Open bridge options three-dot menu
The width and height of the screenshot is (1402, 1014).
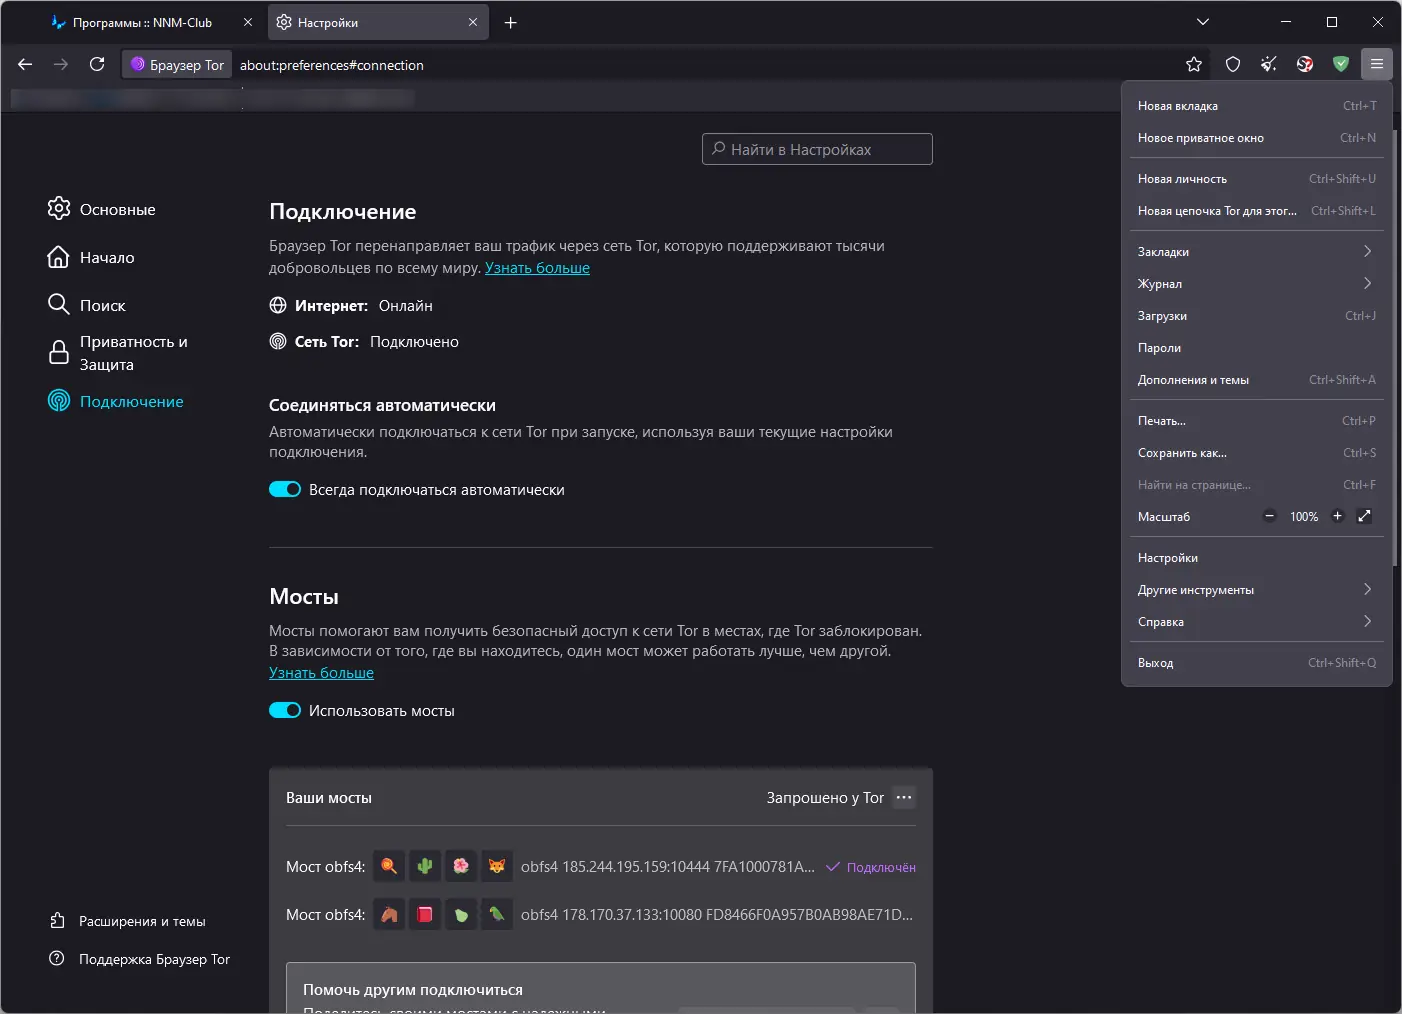click(904, 798)
